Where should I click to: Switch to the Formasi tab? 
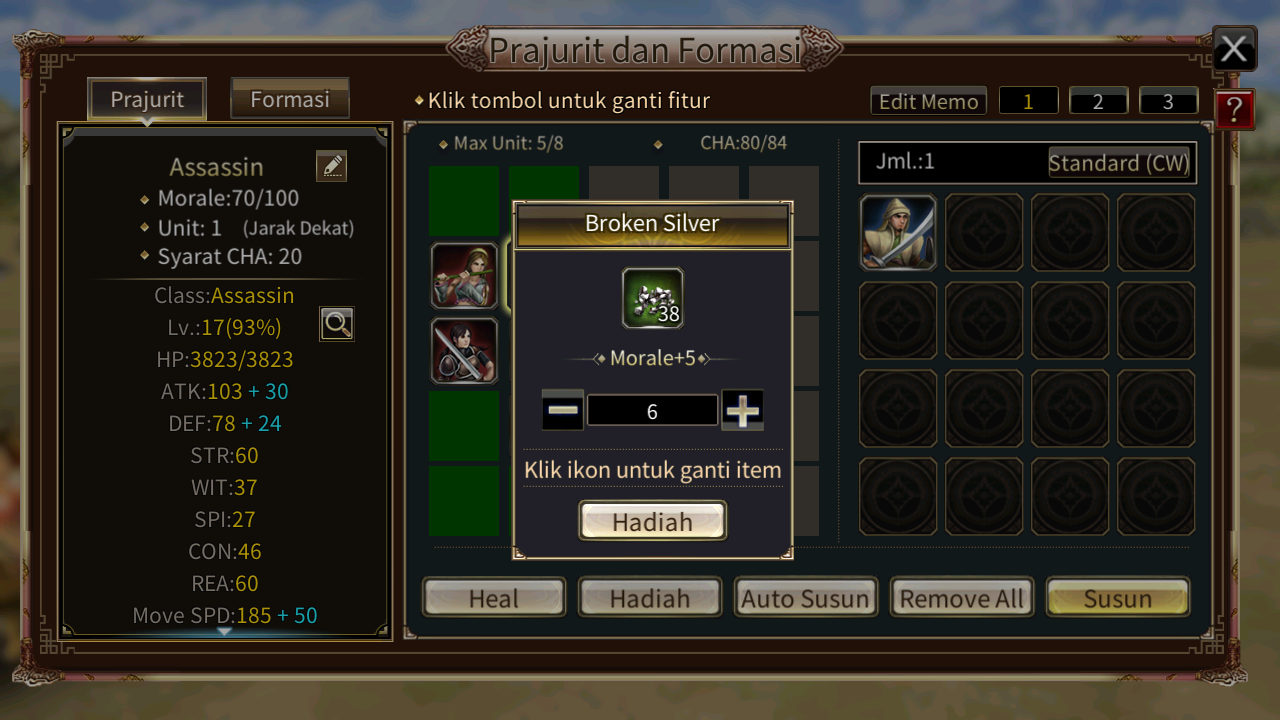click(x=290, y=99)
